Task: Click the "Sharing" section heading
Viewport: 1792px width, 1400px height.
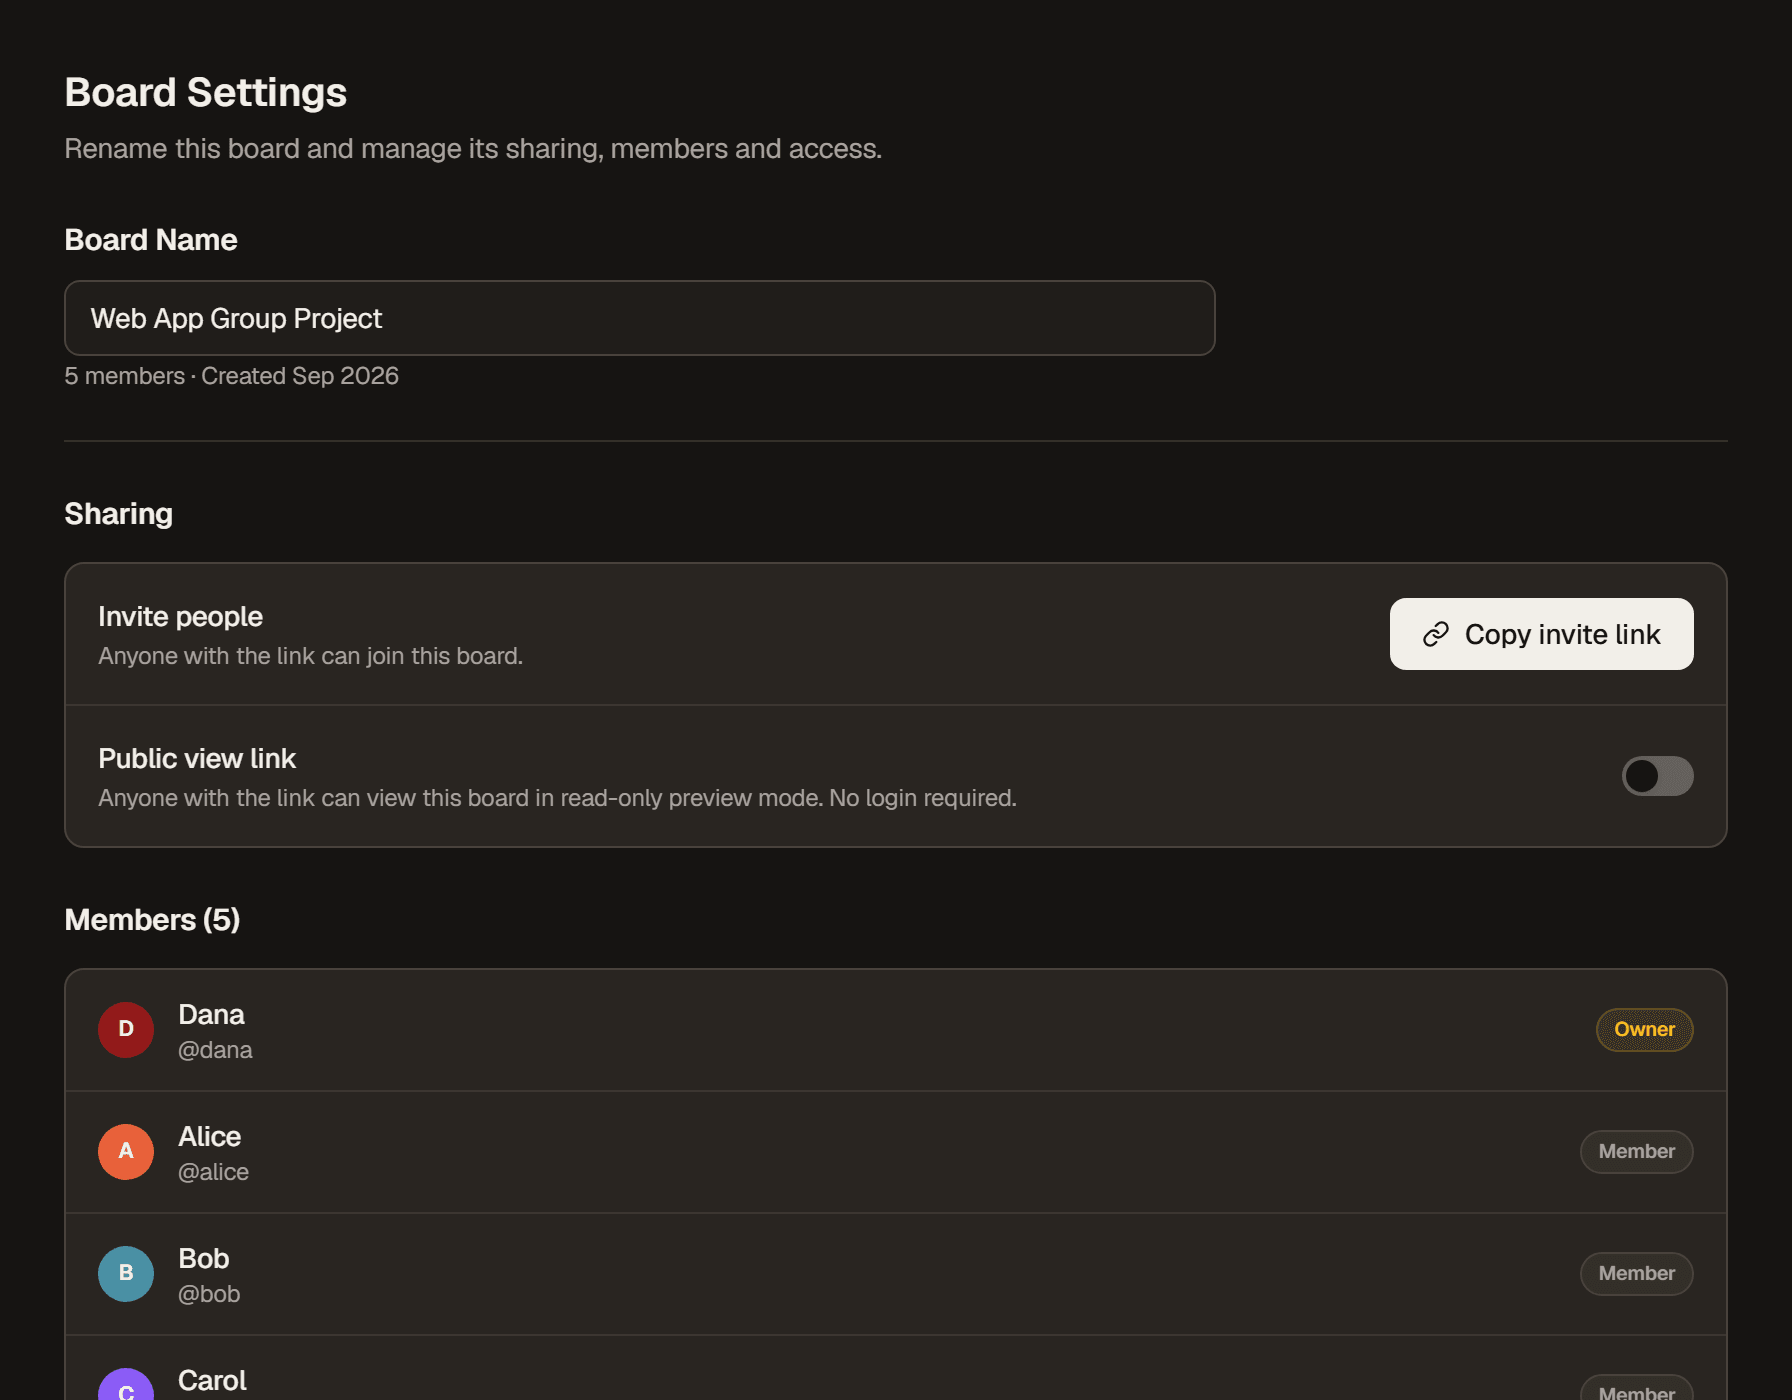Action: 119,514
